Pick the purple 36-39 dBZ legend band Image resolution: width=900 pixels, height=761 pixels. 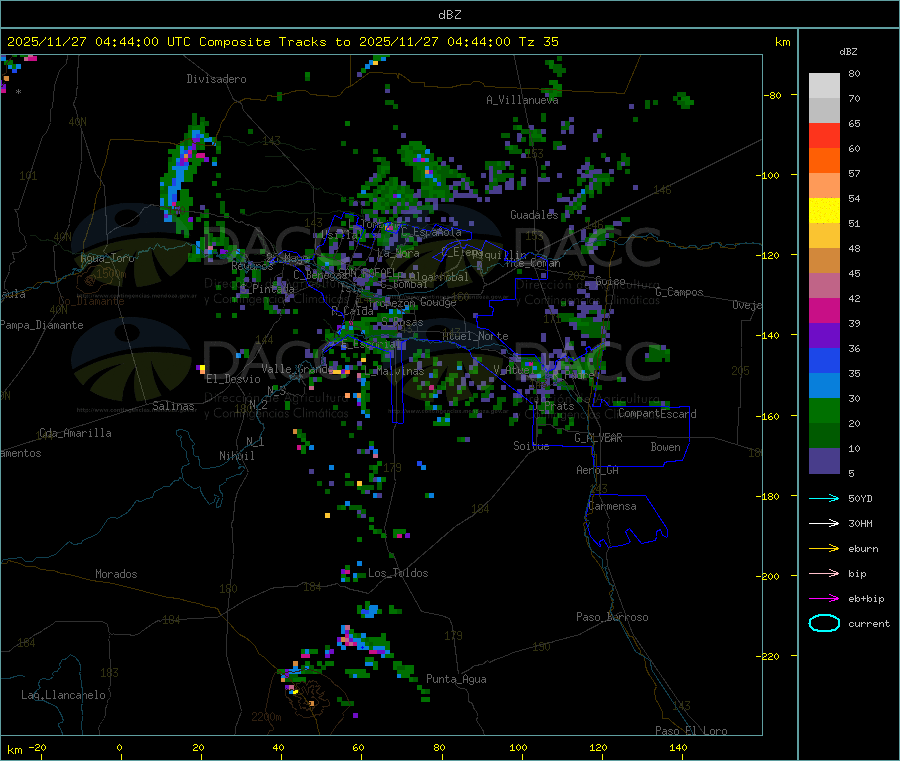[824, 336]
